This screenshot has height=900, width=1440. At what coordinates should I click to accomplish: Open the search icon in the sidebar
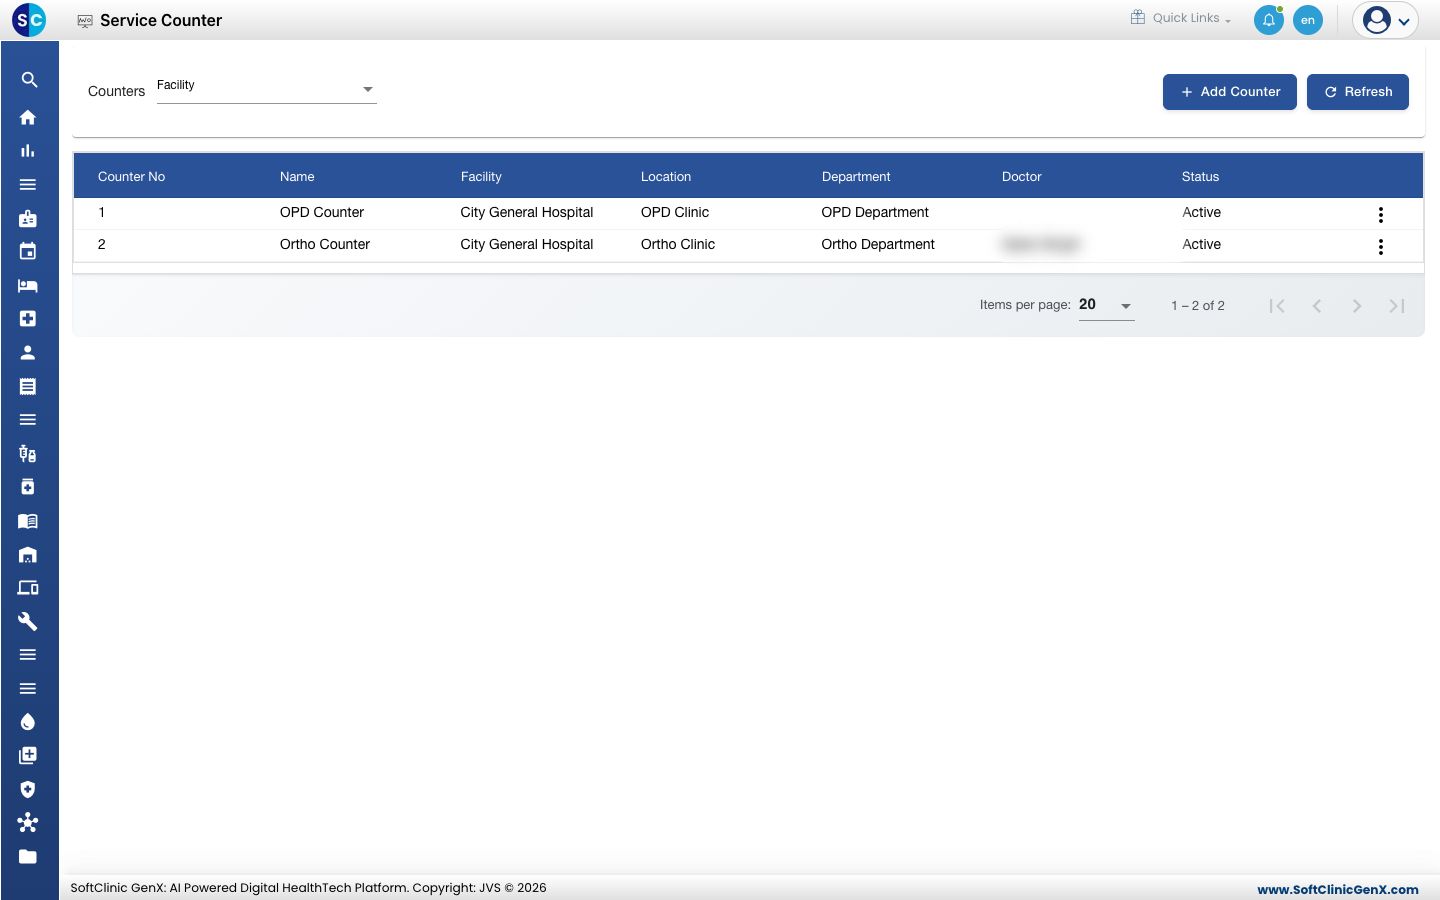28,80
